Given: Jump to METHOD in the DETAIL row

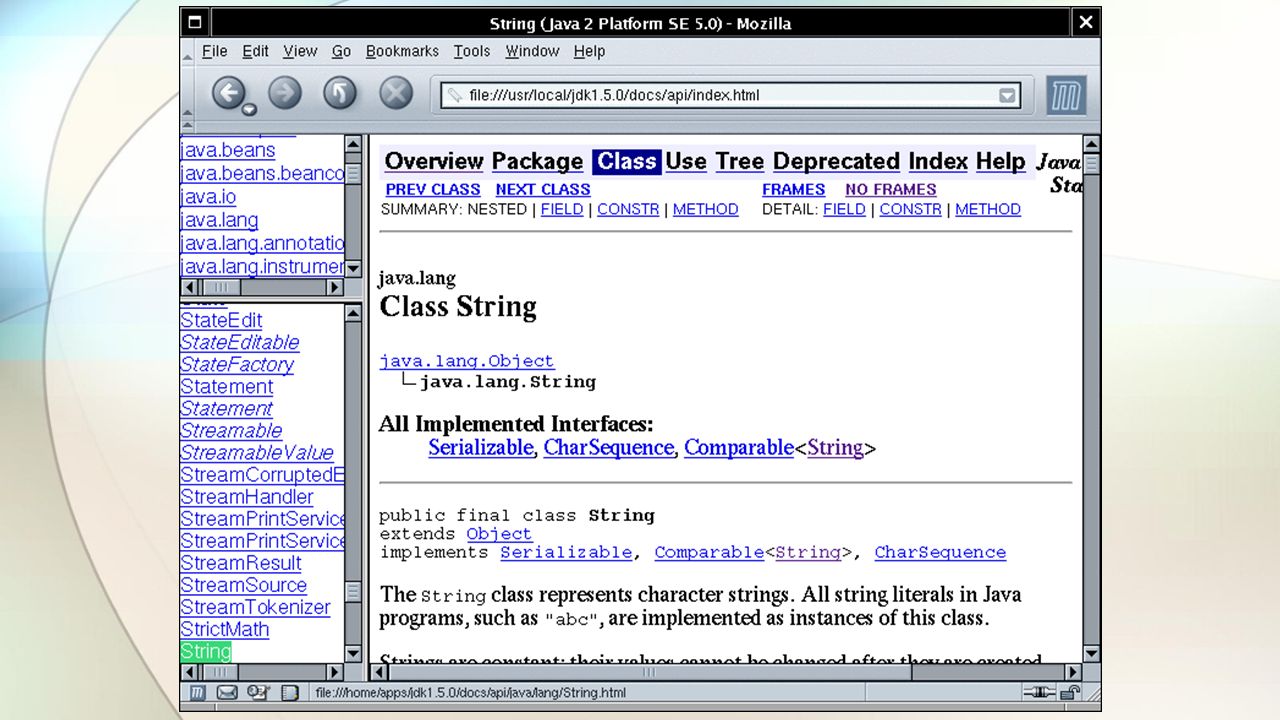Looking at the screenshot, I should tap(988, 210).
